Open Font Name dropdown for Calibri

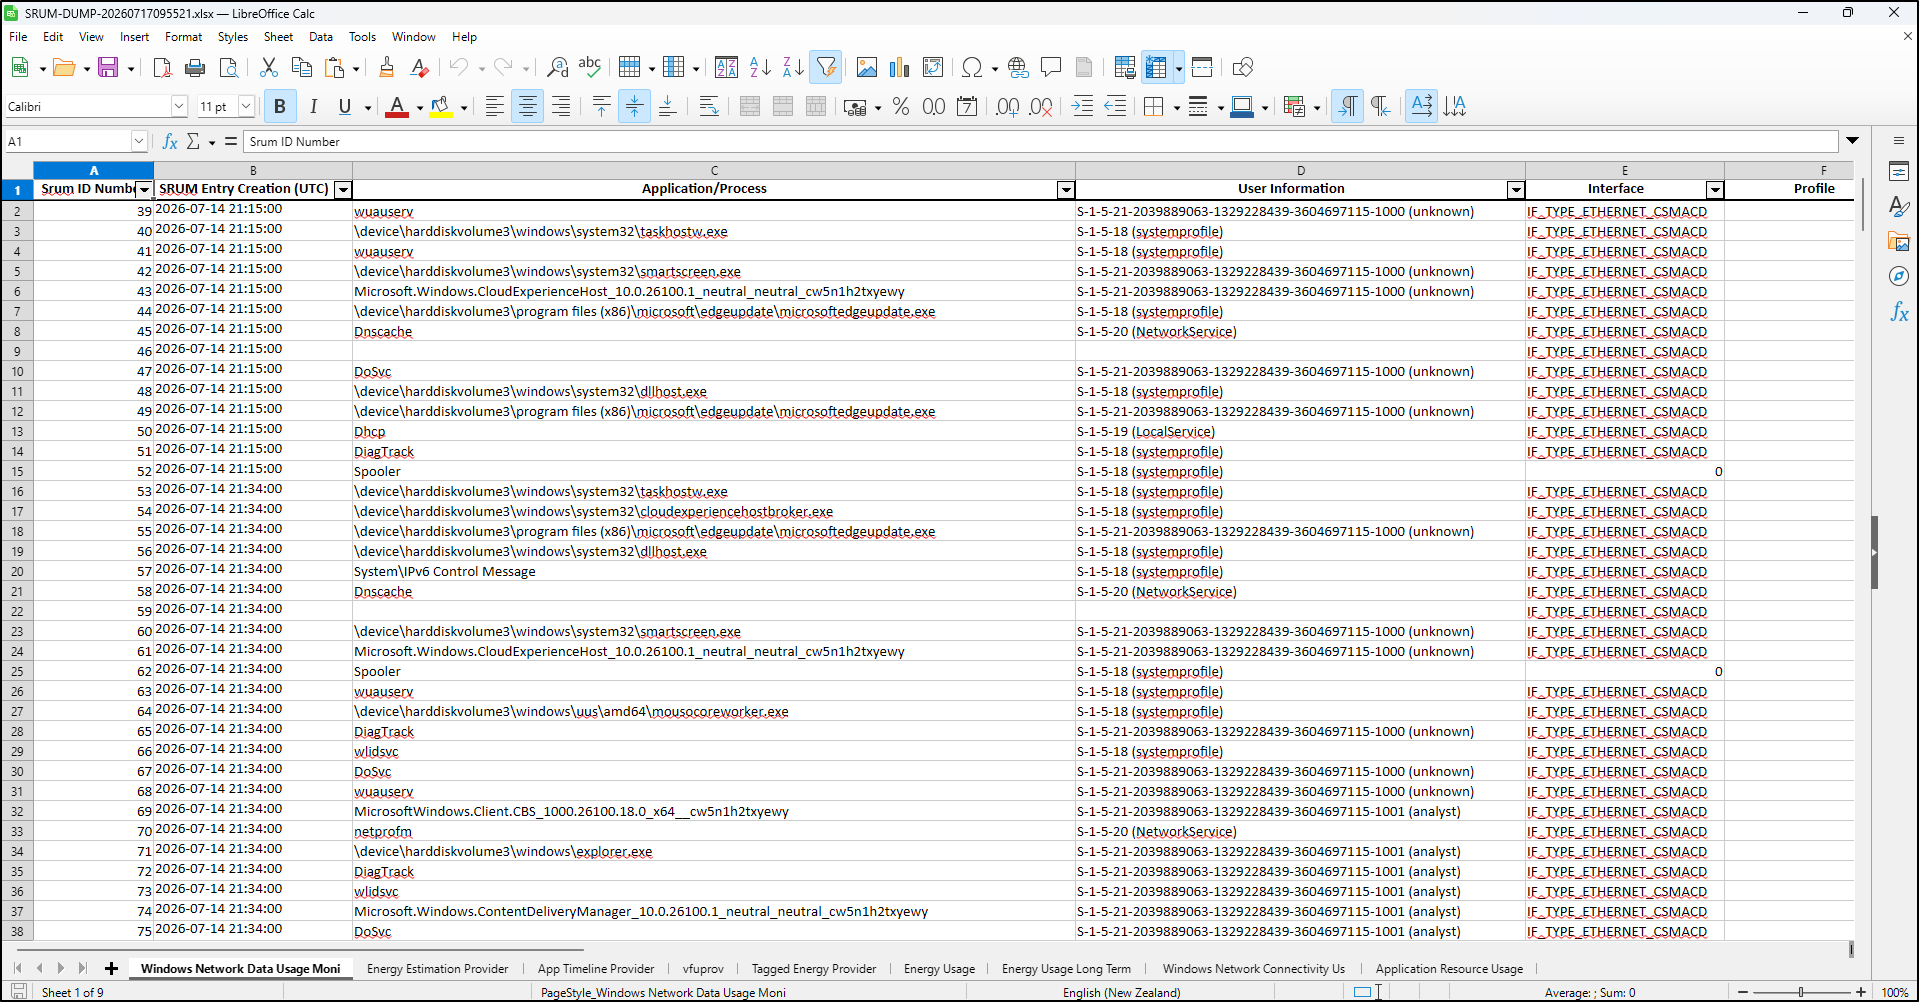pos(179,107)
